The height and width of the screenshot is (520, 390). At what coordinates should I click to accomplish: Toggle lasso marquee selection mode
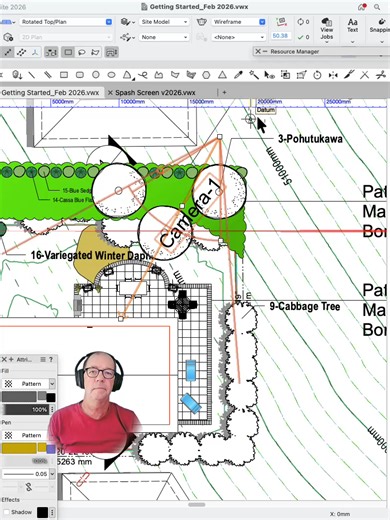click(82, 52)
